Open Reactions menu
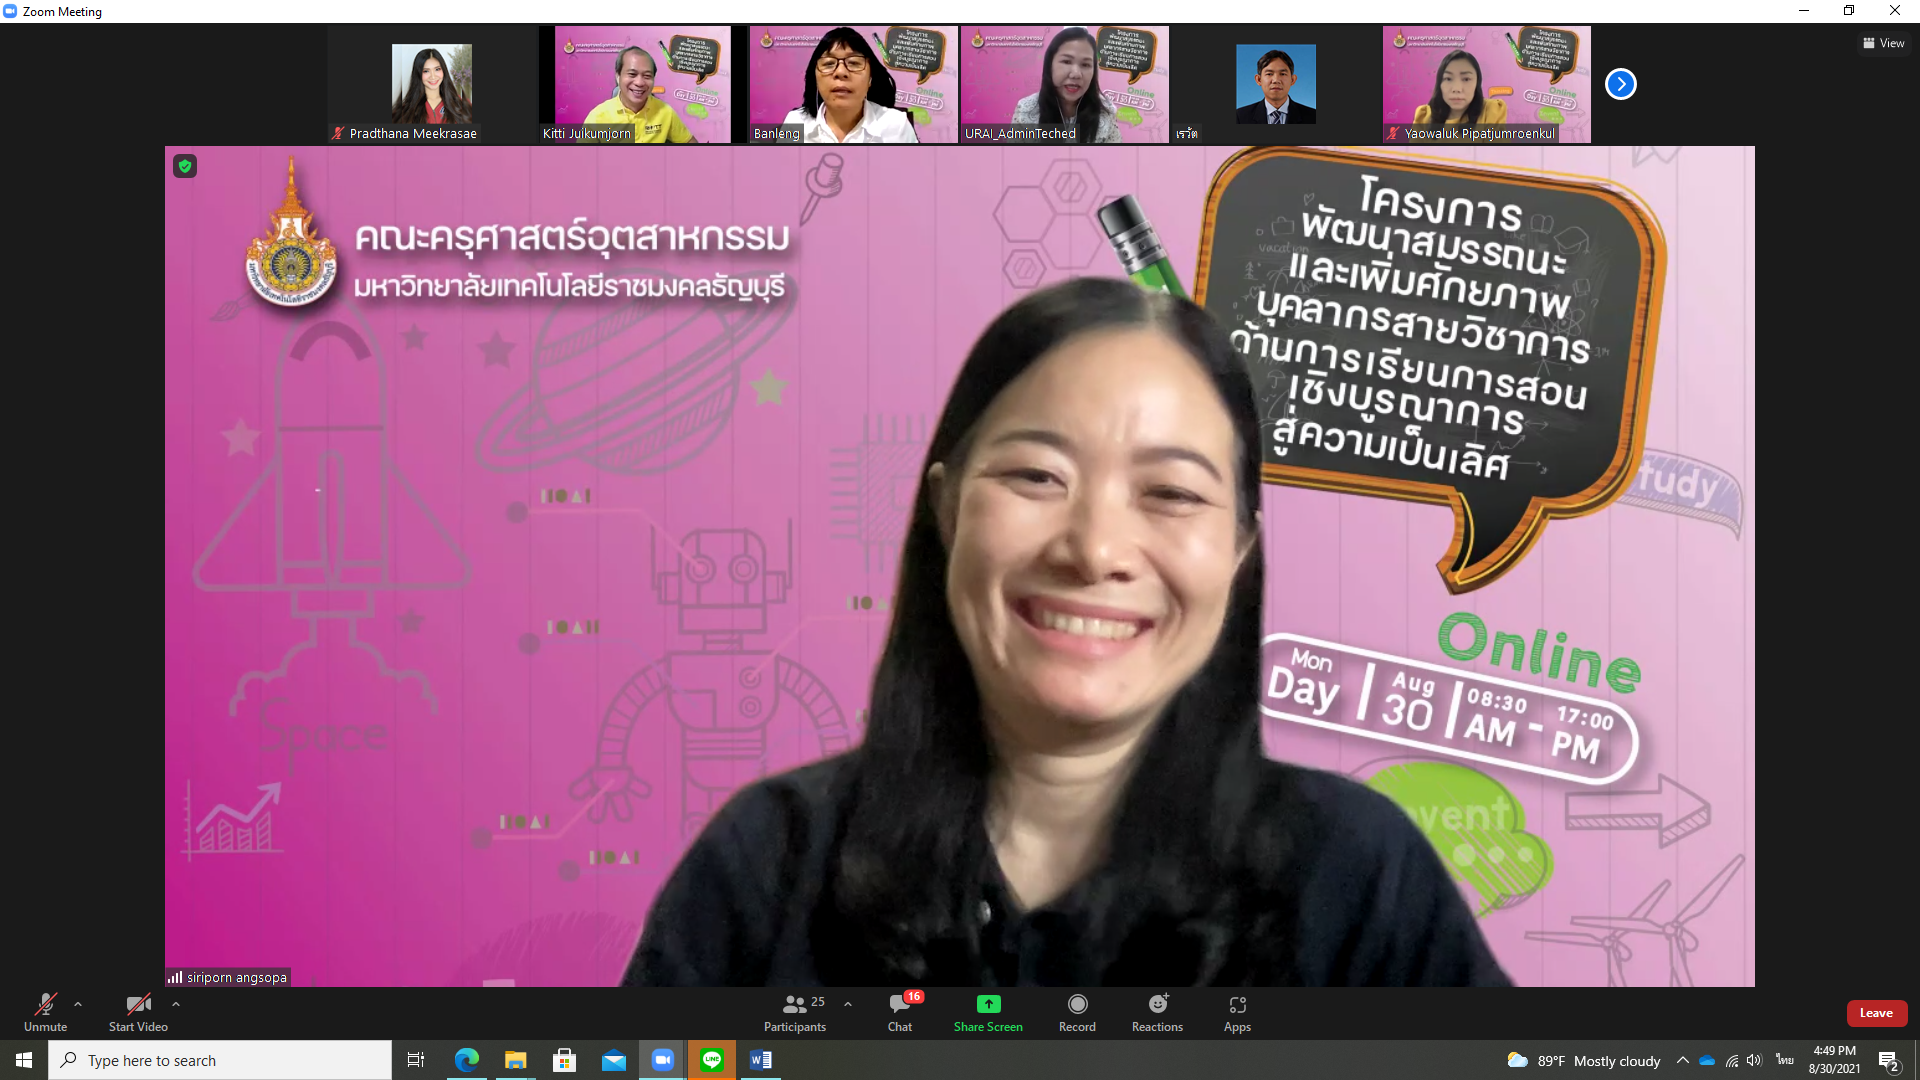The height and width of the screenshot is (1080, 1920). tap(1157, 1012)
